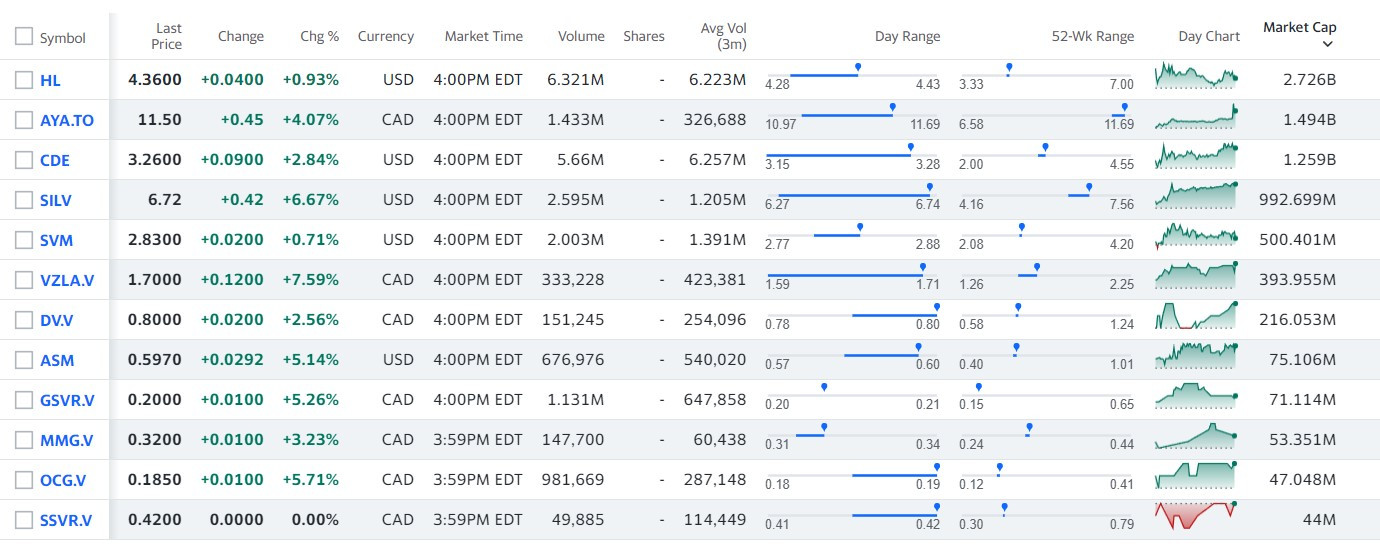This screenshot has height=558, width=1380.
Task: Open the HL day chart sparkline
Action: pyautogui.click(x=1196, y=78)
